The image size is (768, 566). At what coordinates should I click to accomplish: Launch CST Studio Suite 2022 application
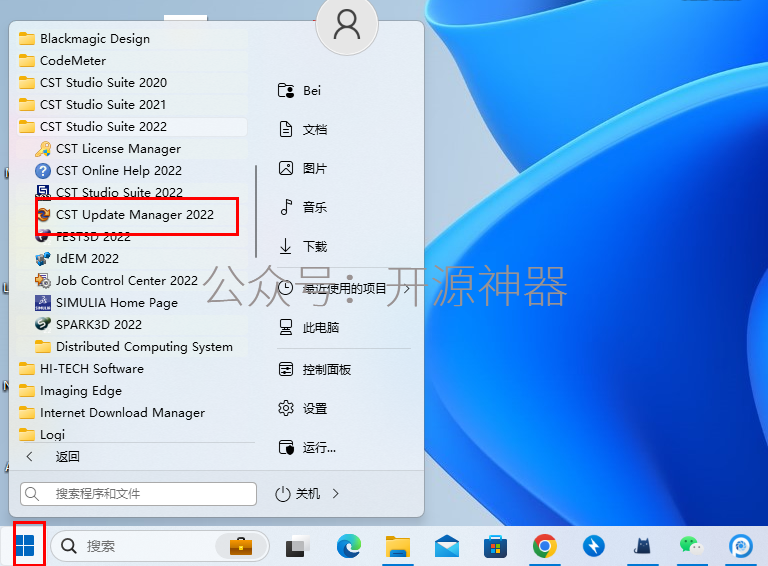[x=118, y=192]
